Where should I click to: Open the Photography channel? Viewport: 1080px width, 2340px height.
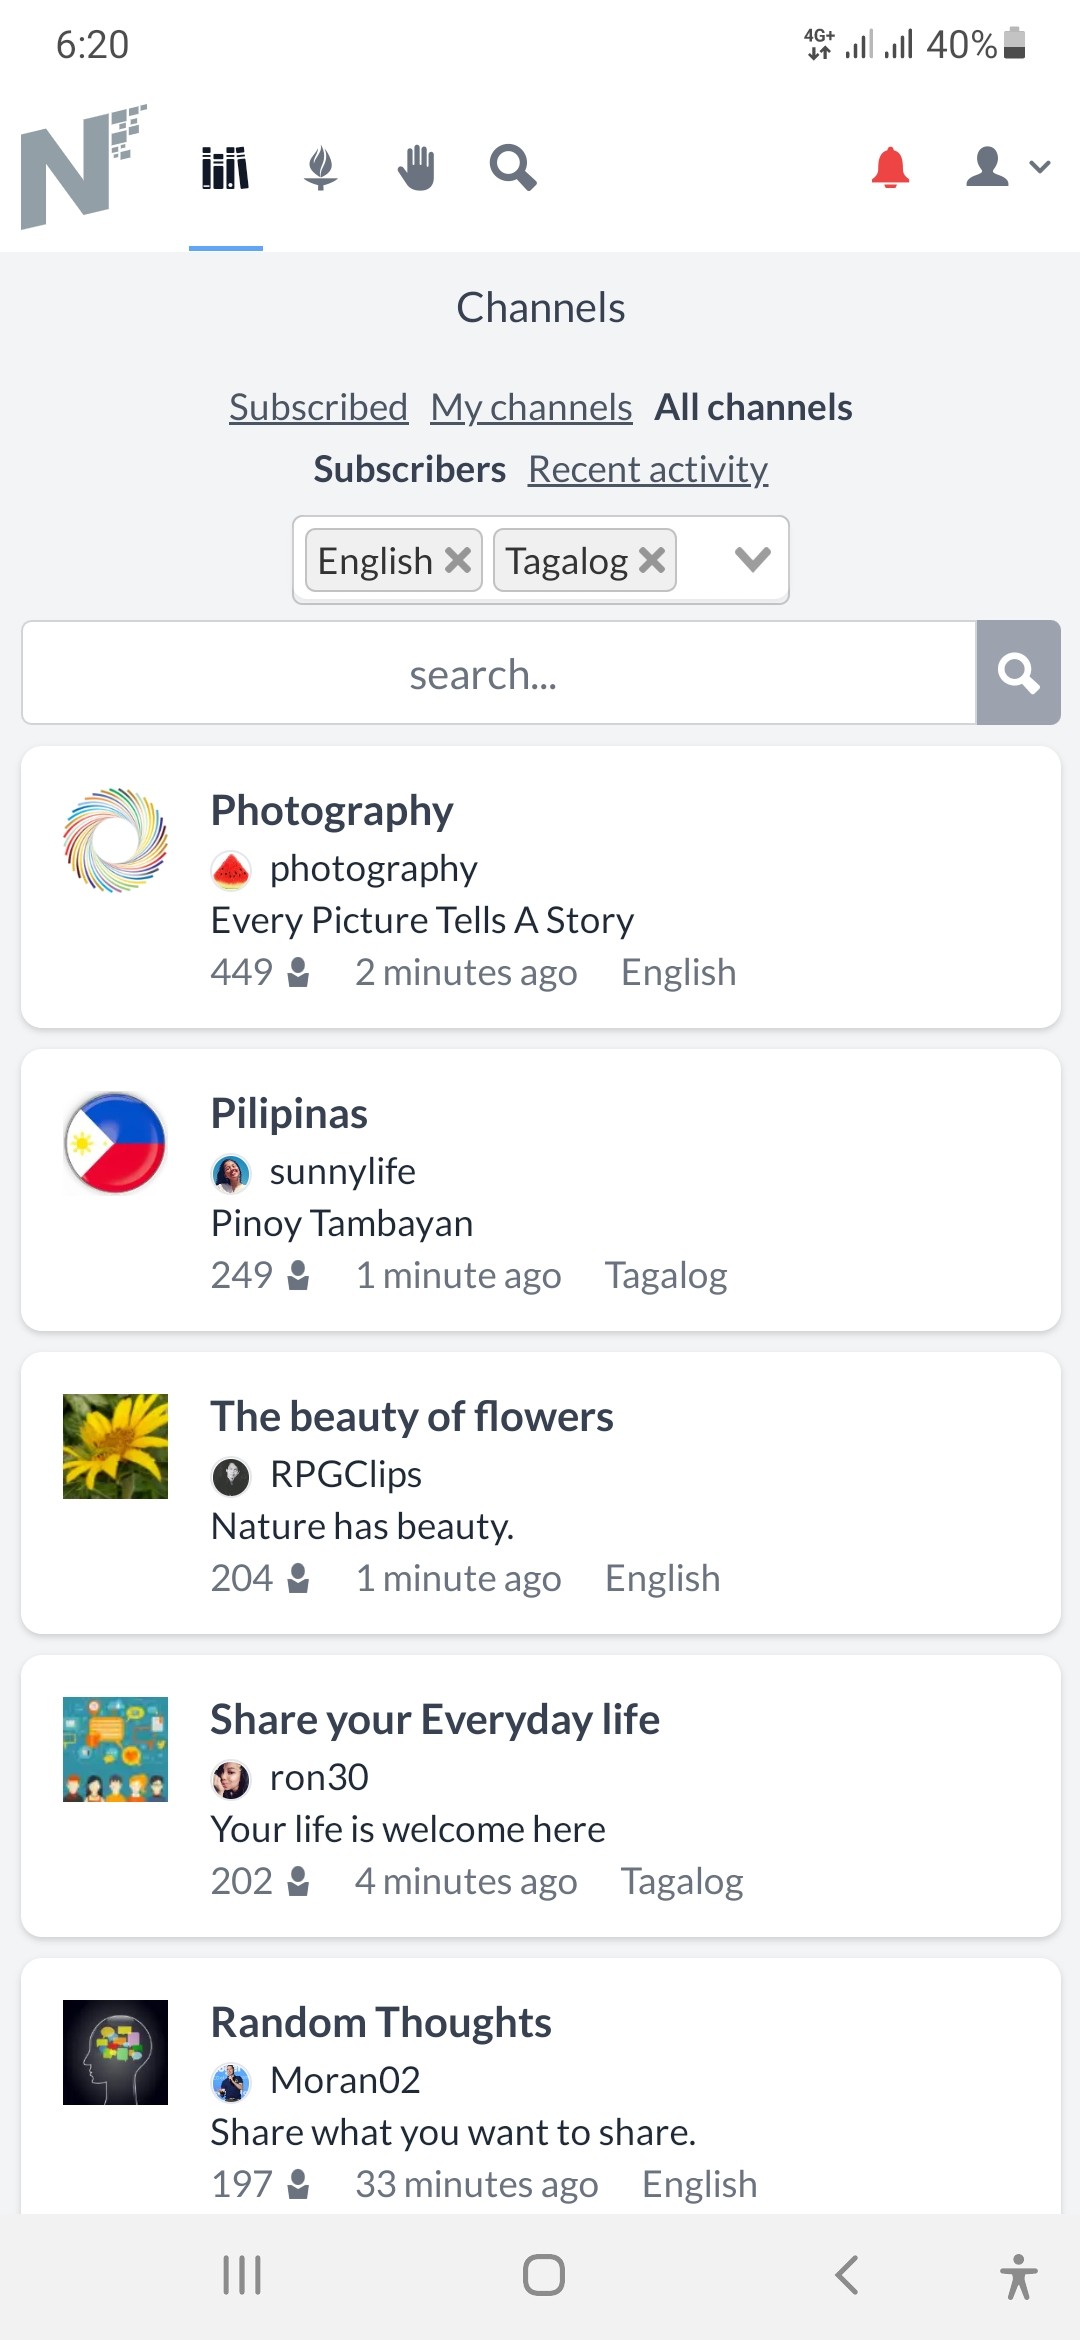(332, 810)
